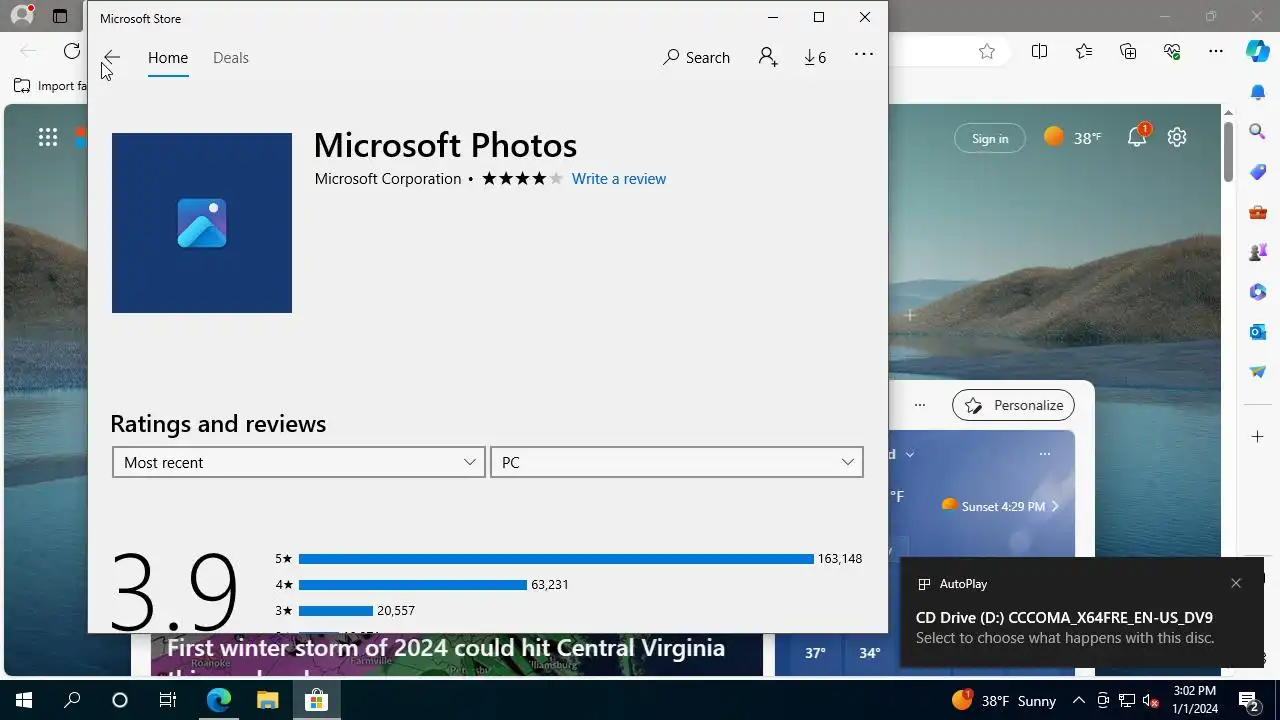Screen dimensions: 1280x720
Task: Add this page to Edge favorites
Action: point(987,52)
